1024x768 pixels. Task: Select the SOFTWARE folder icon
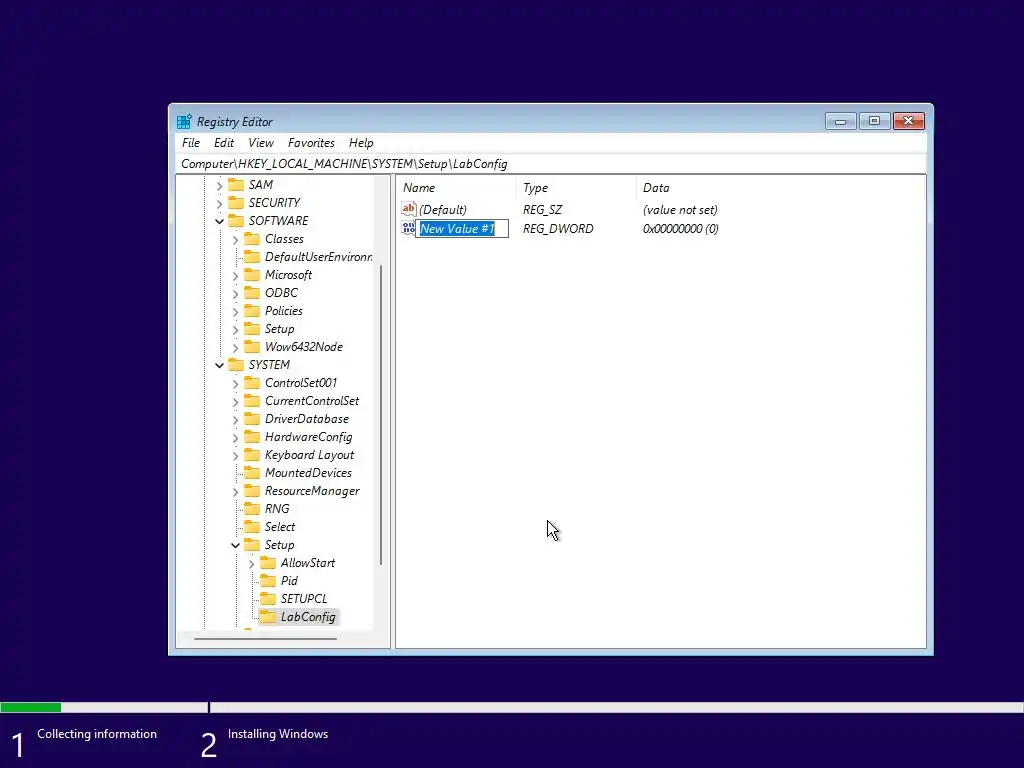[x=236, y=221]
